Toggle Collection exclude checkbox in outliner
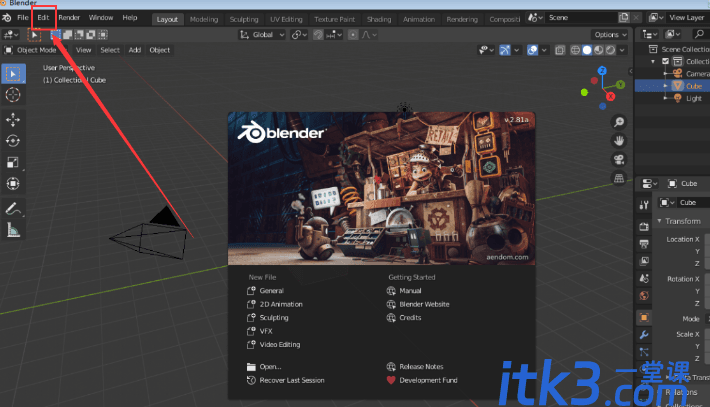 point(665,61)
